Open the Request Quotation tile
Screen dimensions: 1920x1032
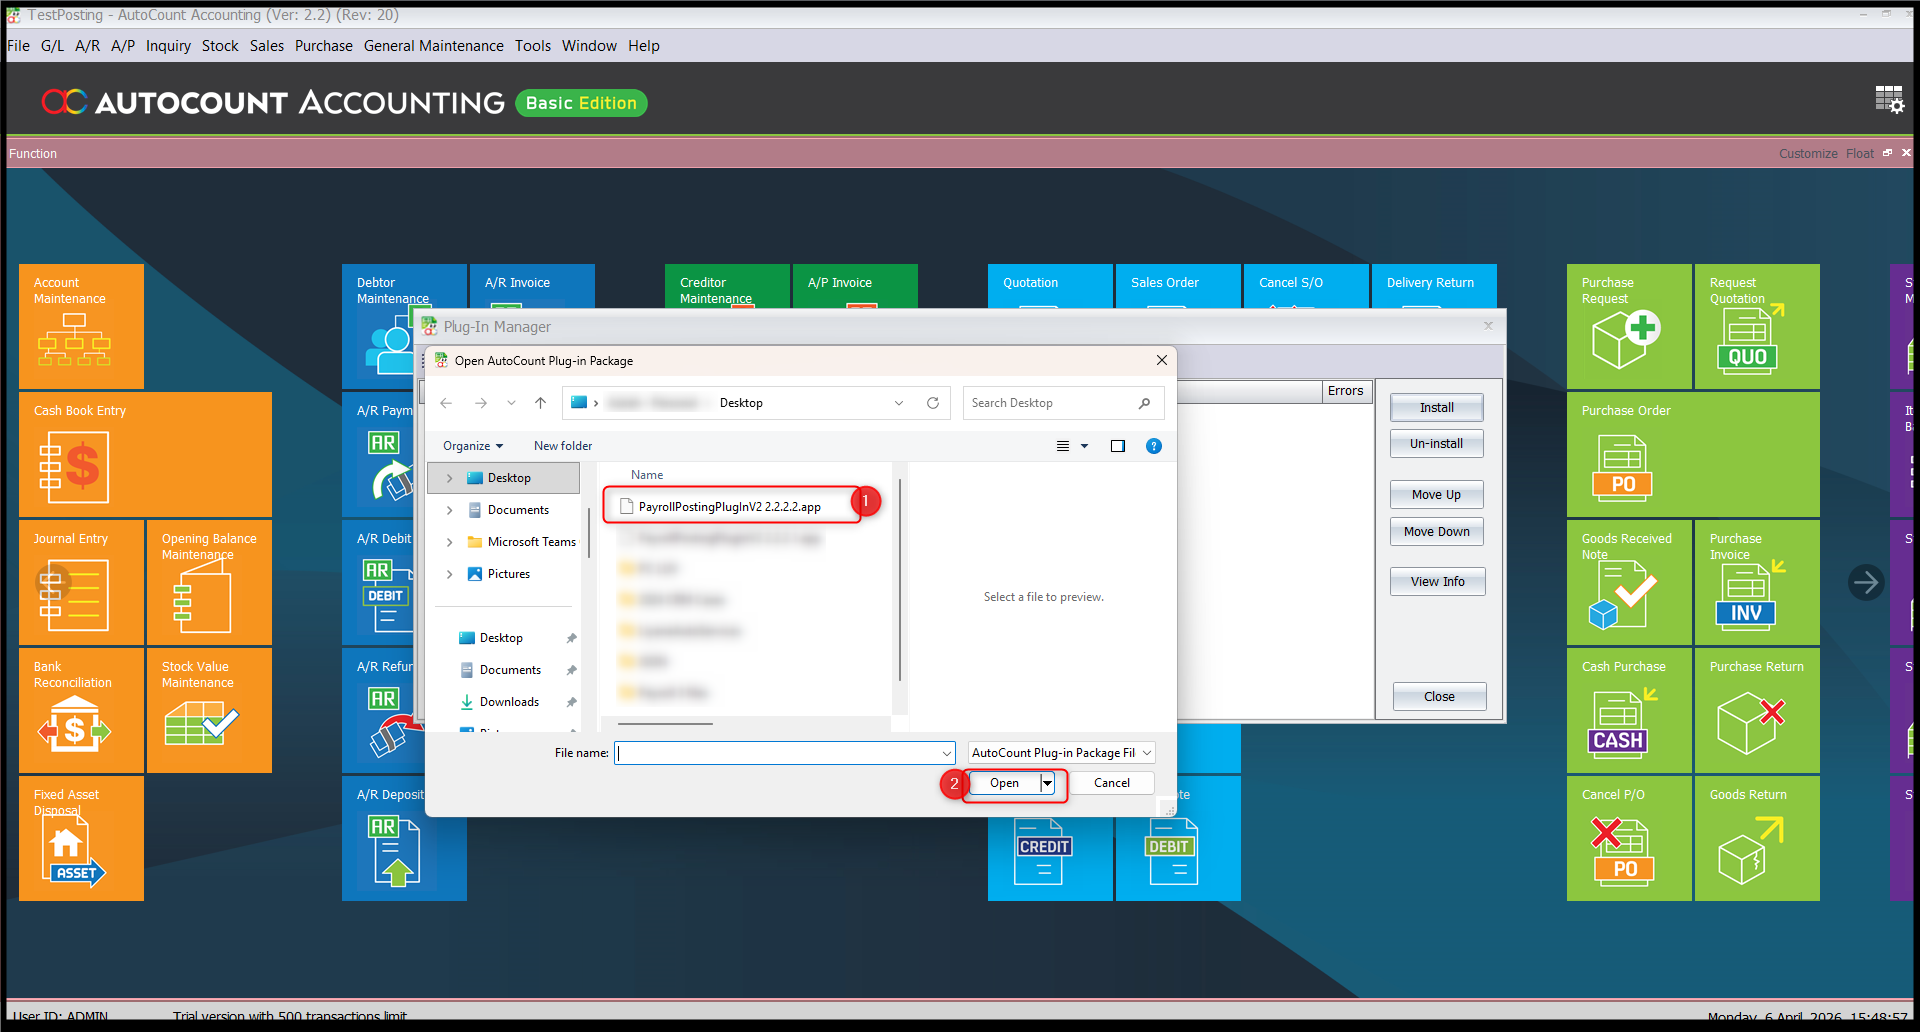(1757, 326)
